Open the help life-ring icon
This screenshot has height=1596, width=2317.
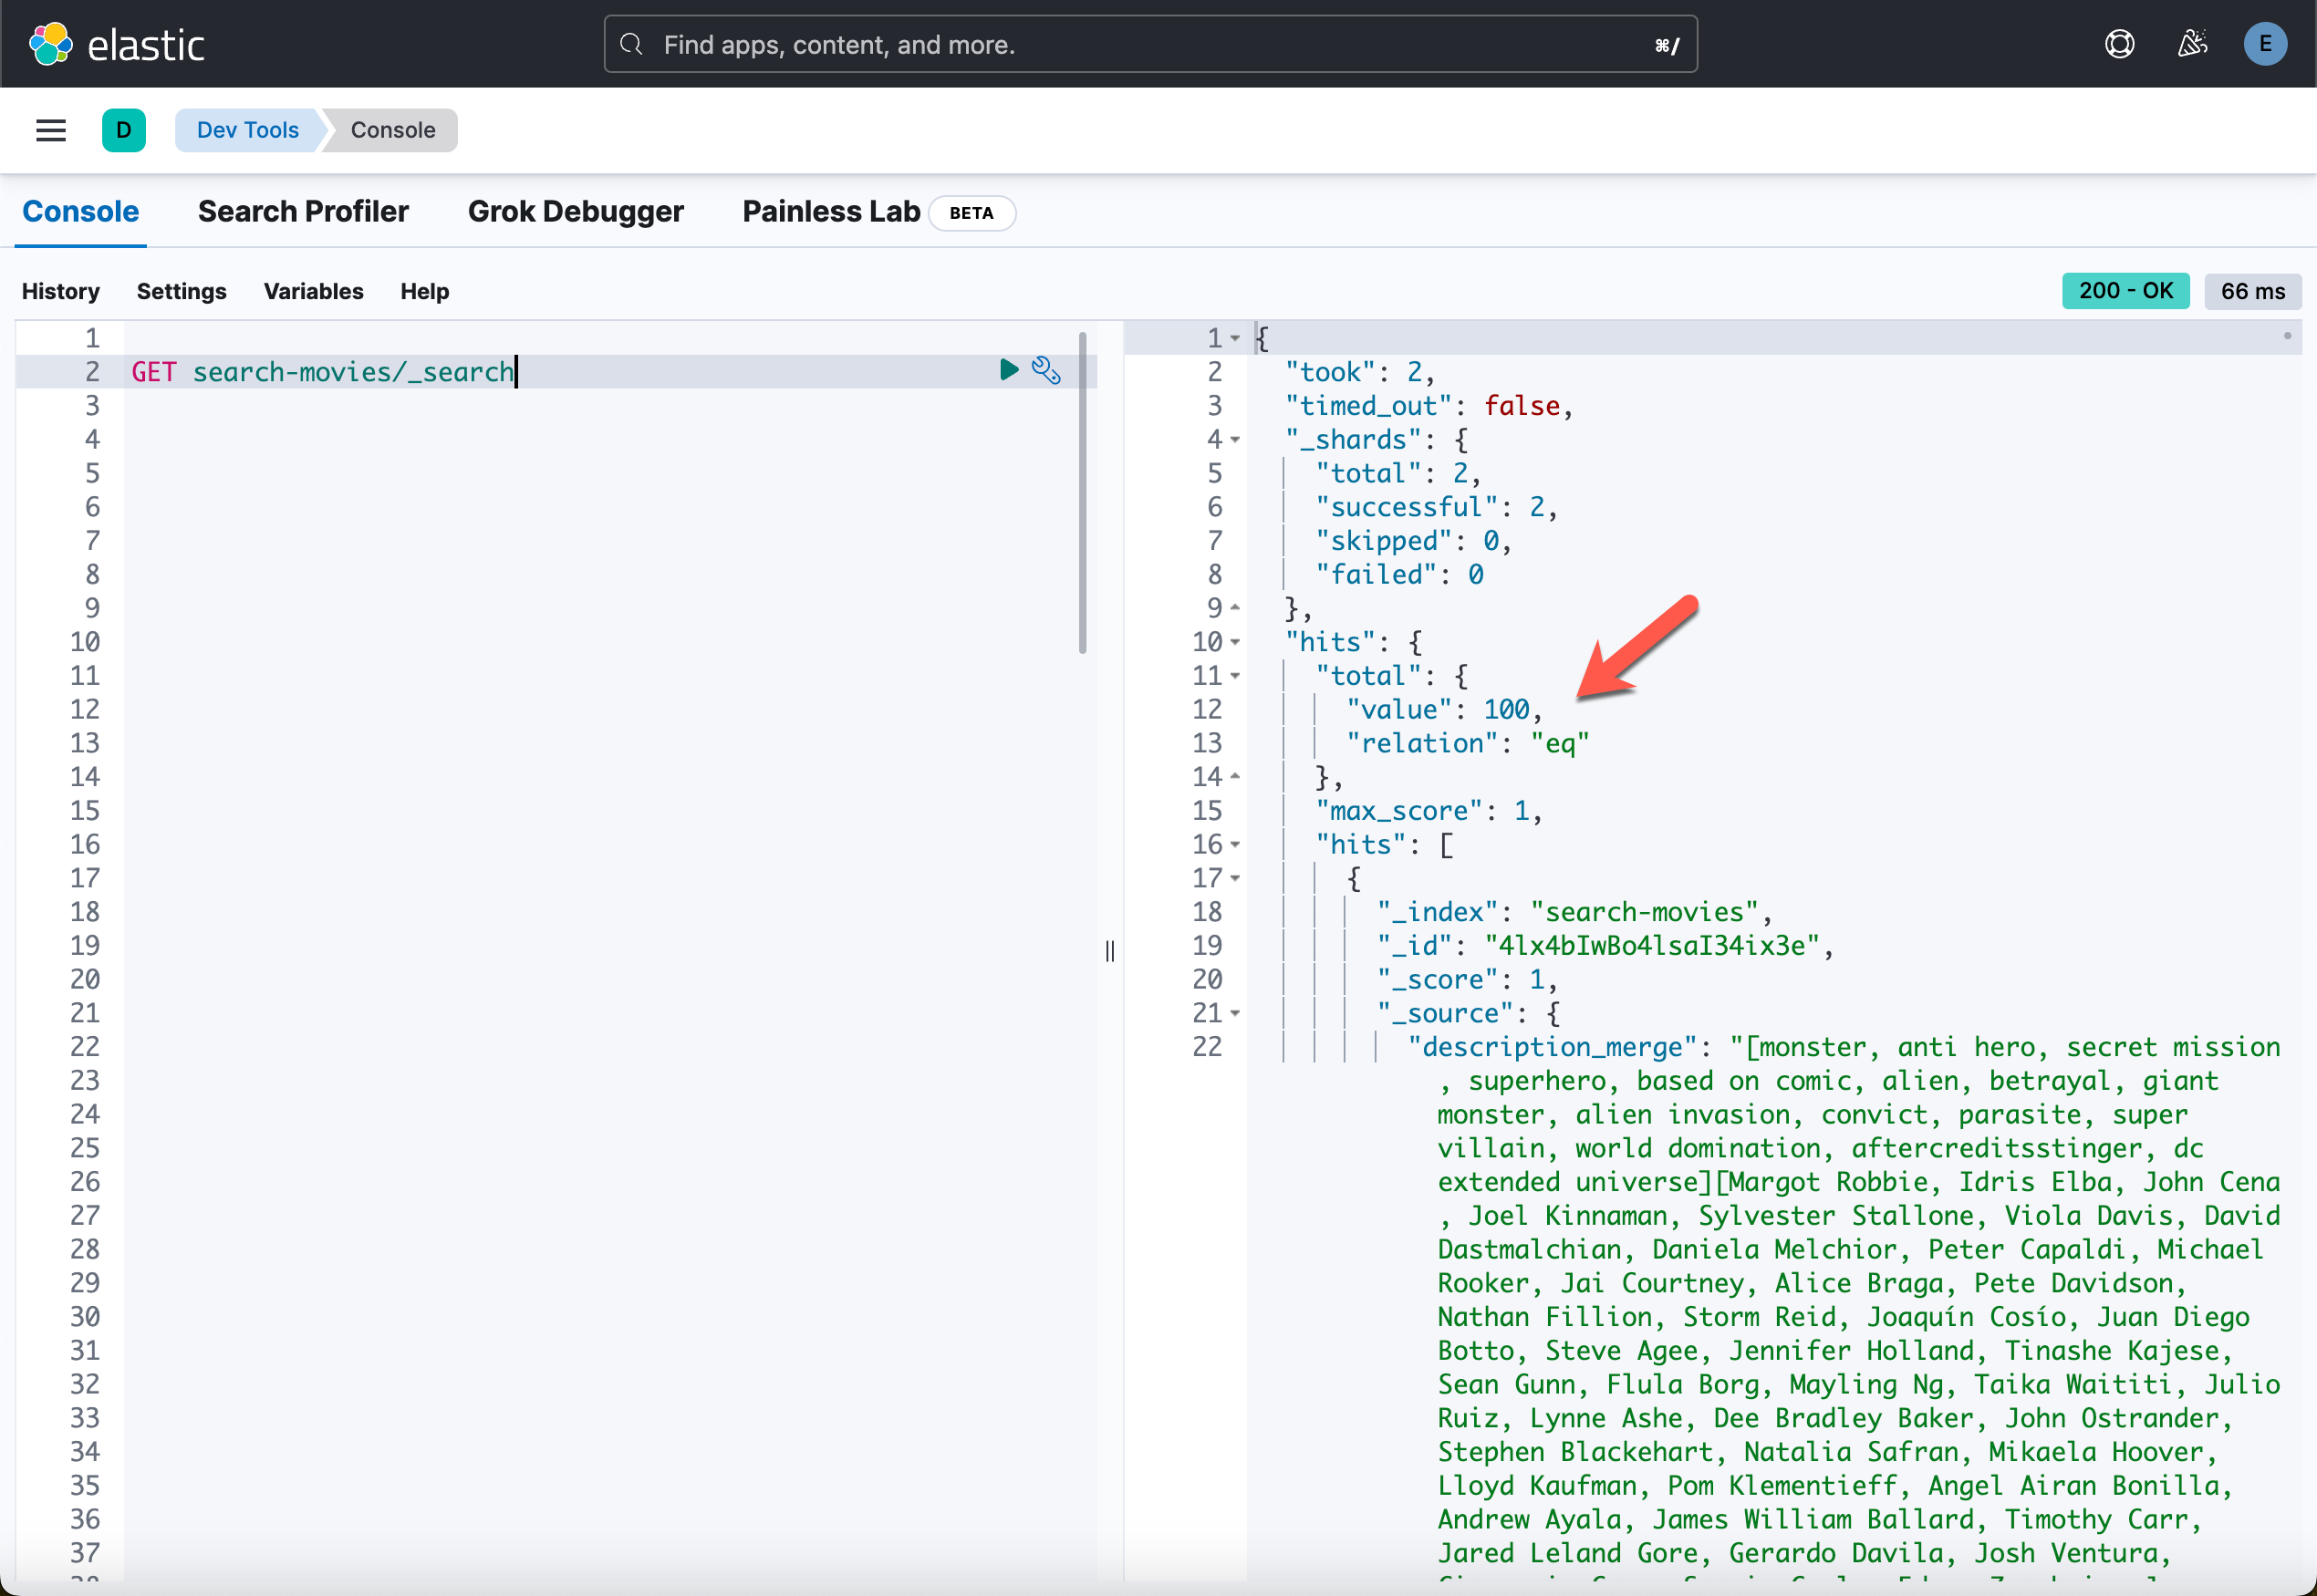tap(2120, 43)
